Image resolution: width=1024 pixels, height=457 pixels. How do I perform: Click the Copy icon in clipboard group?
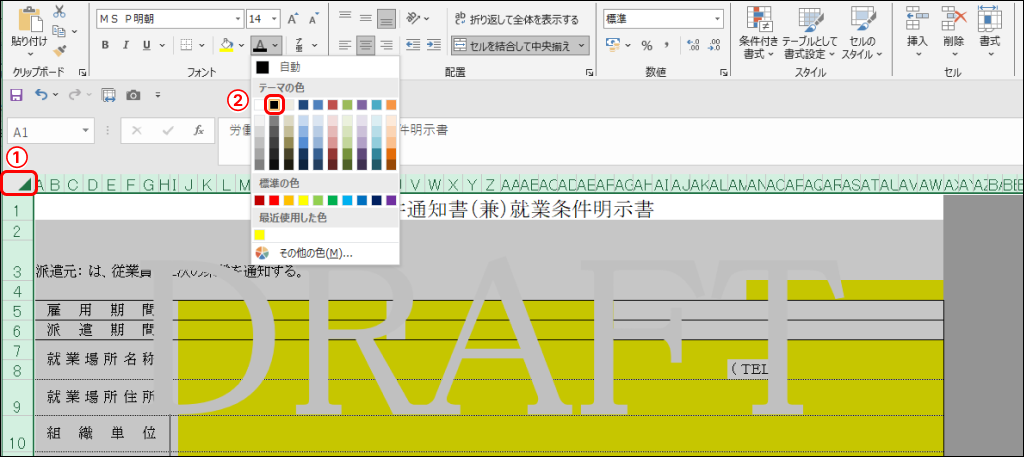point(59,30)
